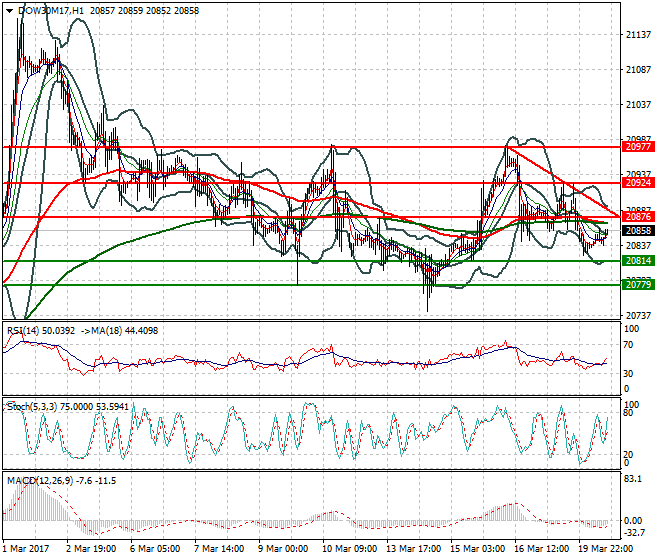The image size is (660, 560).
Task: Click the RSI(14) indicator label
Action: tap(24, 330)
